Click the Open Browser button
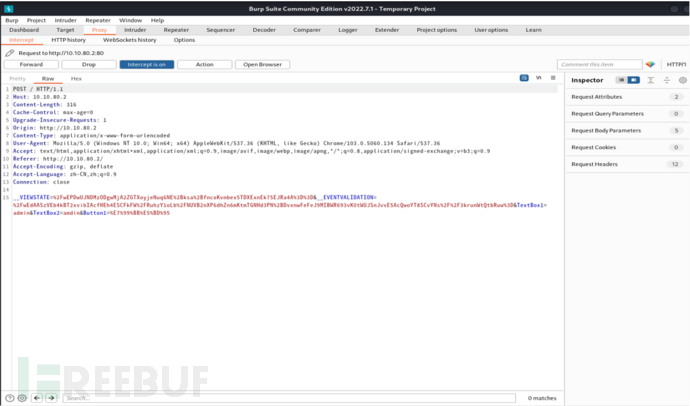Screen dimensions: 690x406 pos(262,65)
